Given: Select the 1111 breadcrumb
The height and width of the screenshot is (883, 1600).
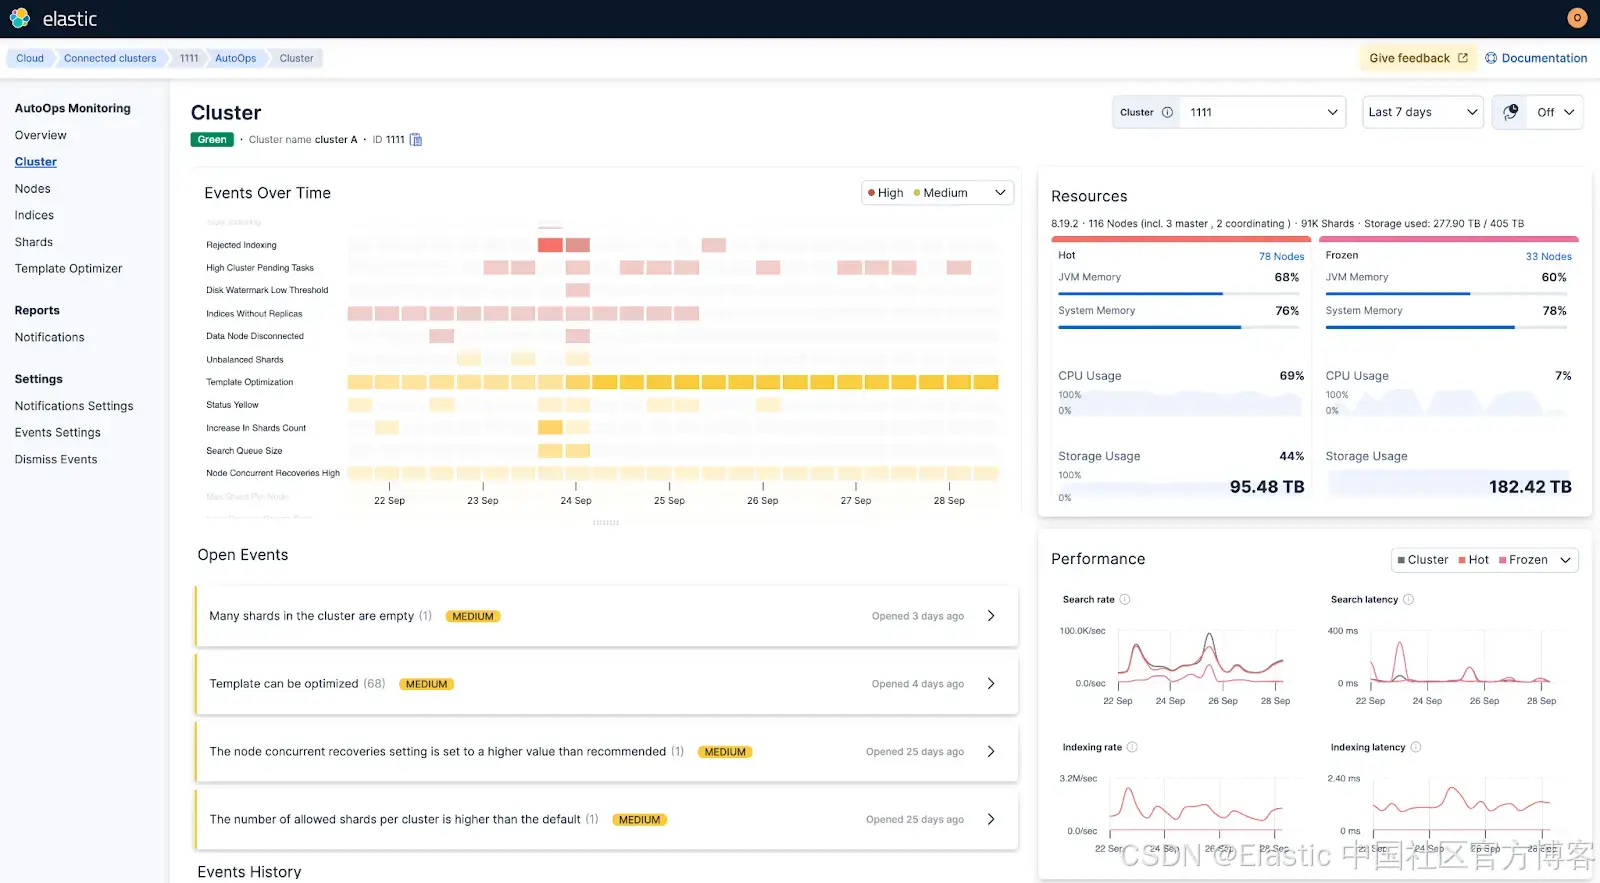Looking at the screenshot, I should pos(189,58).
